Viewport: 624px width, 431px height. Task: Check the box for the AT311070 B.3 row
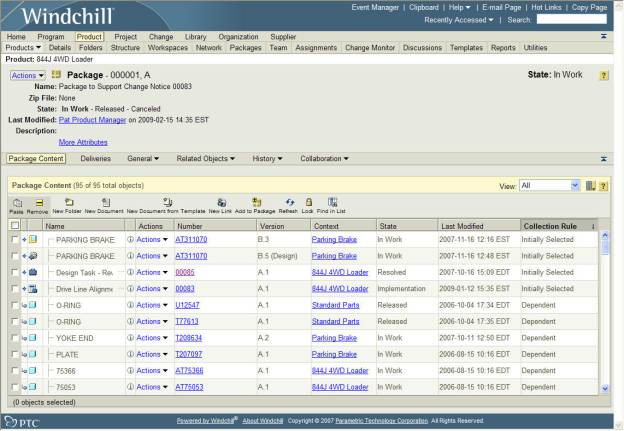point(15,240)
